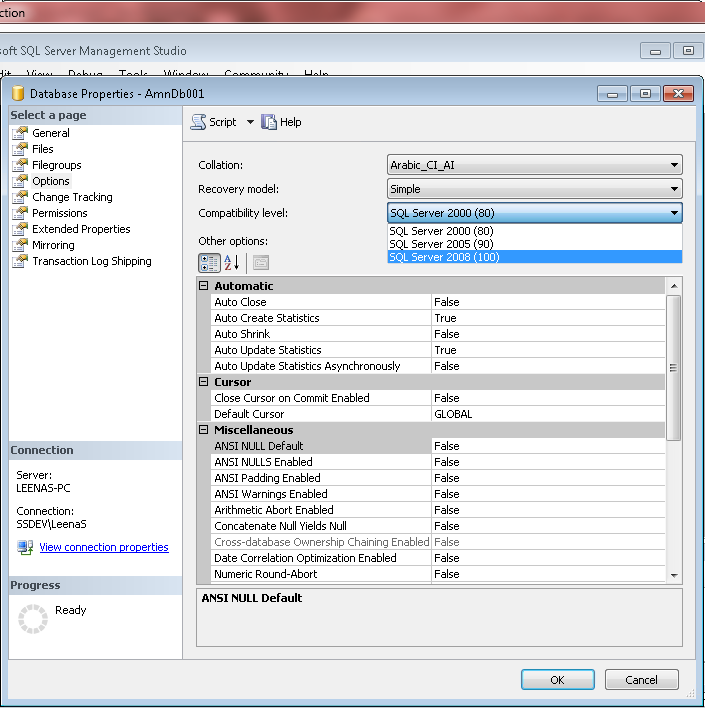Choose SQL Server 2000 (80) in list

(535, 231)
